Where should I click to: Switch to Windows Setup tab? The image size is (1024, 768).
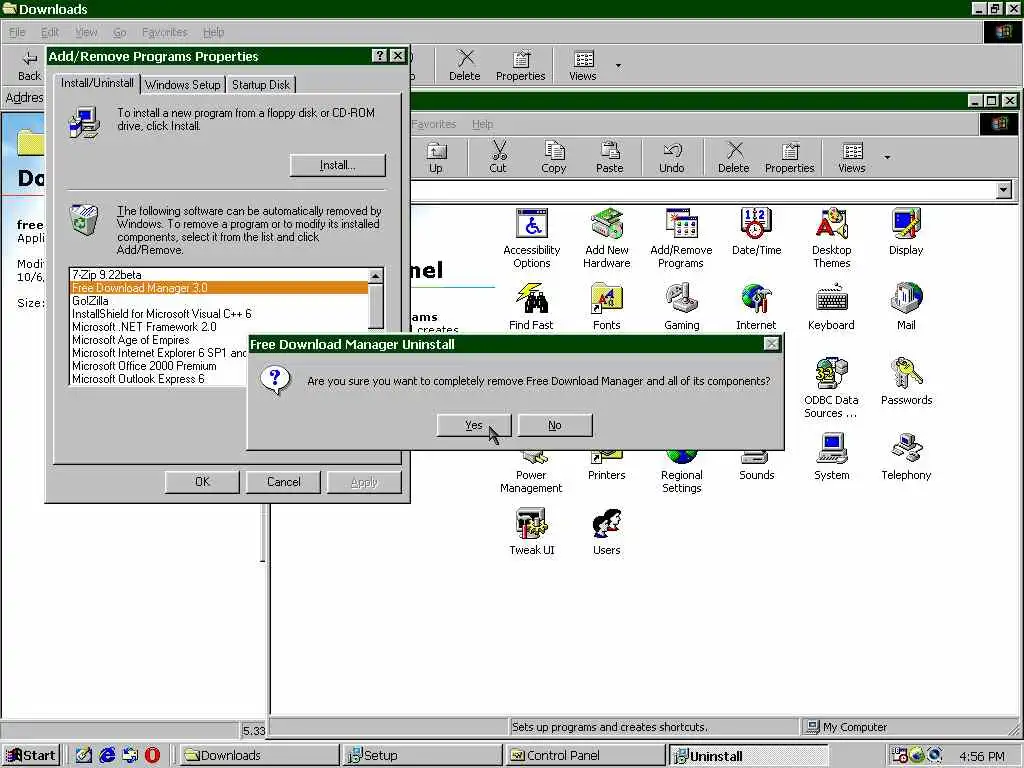183,85
